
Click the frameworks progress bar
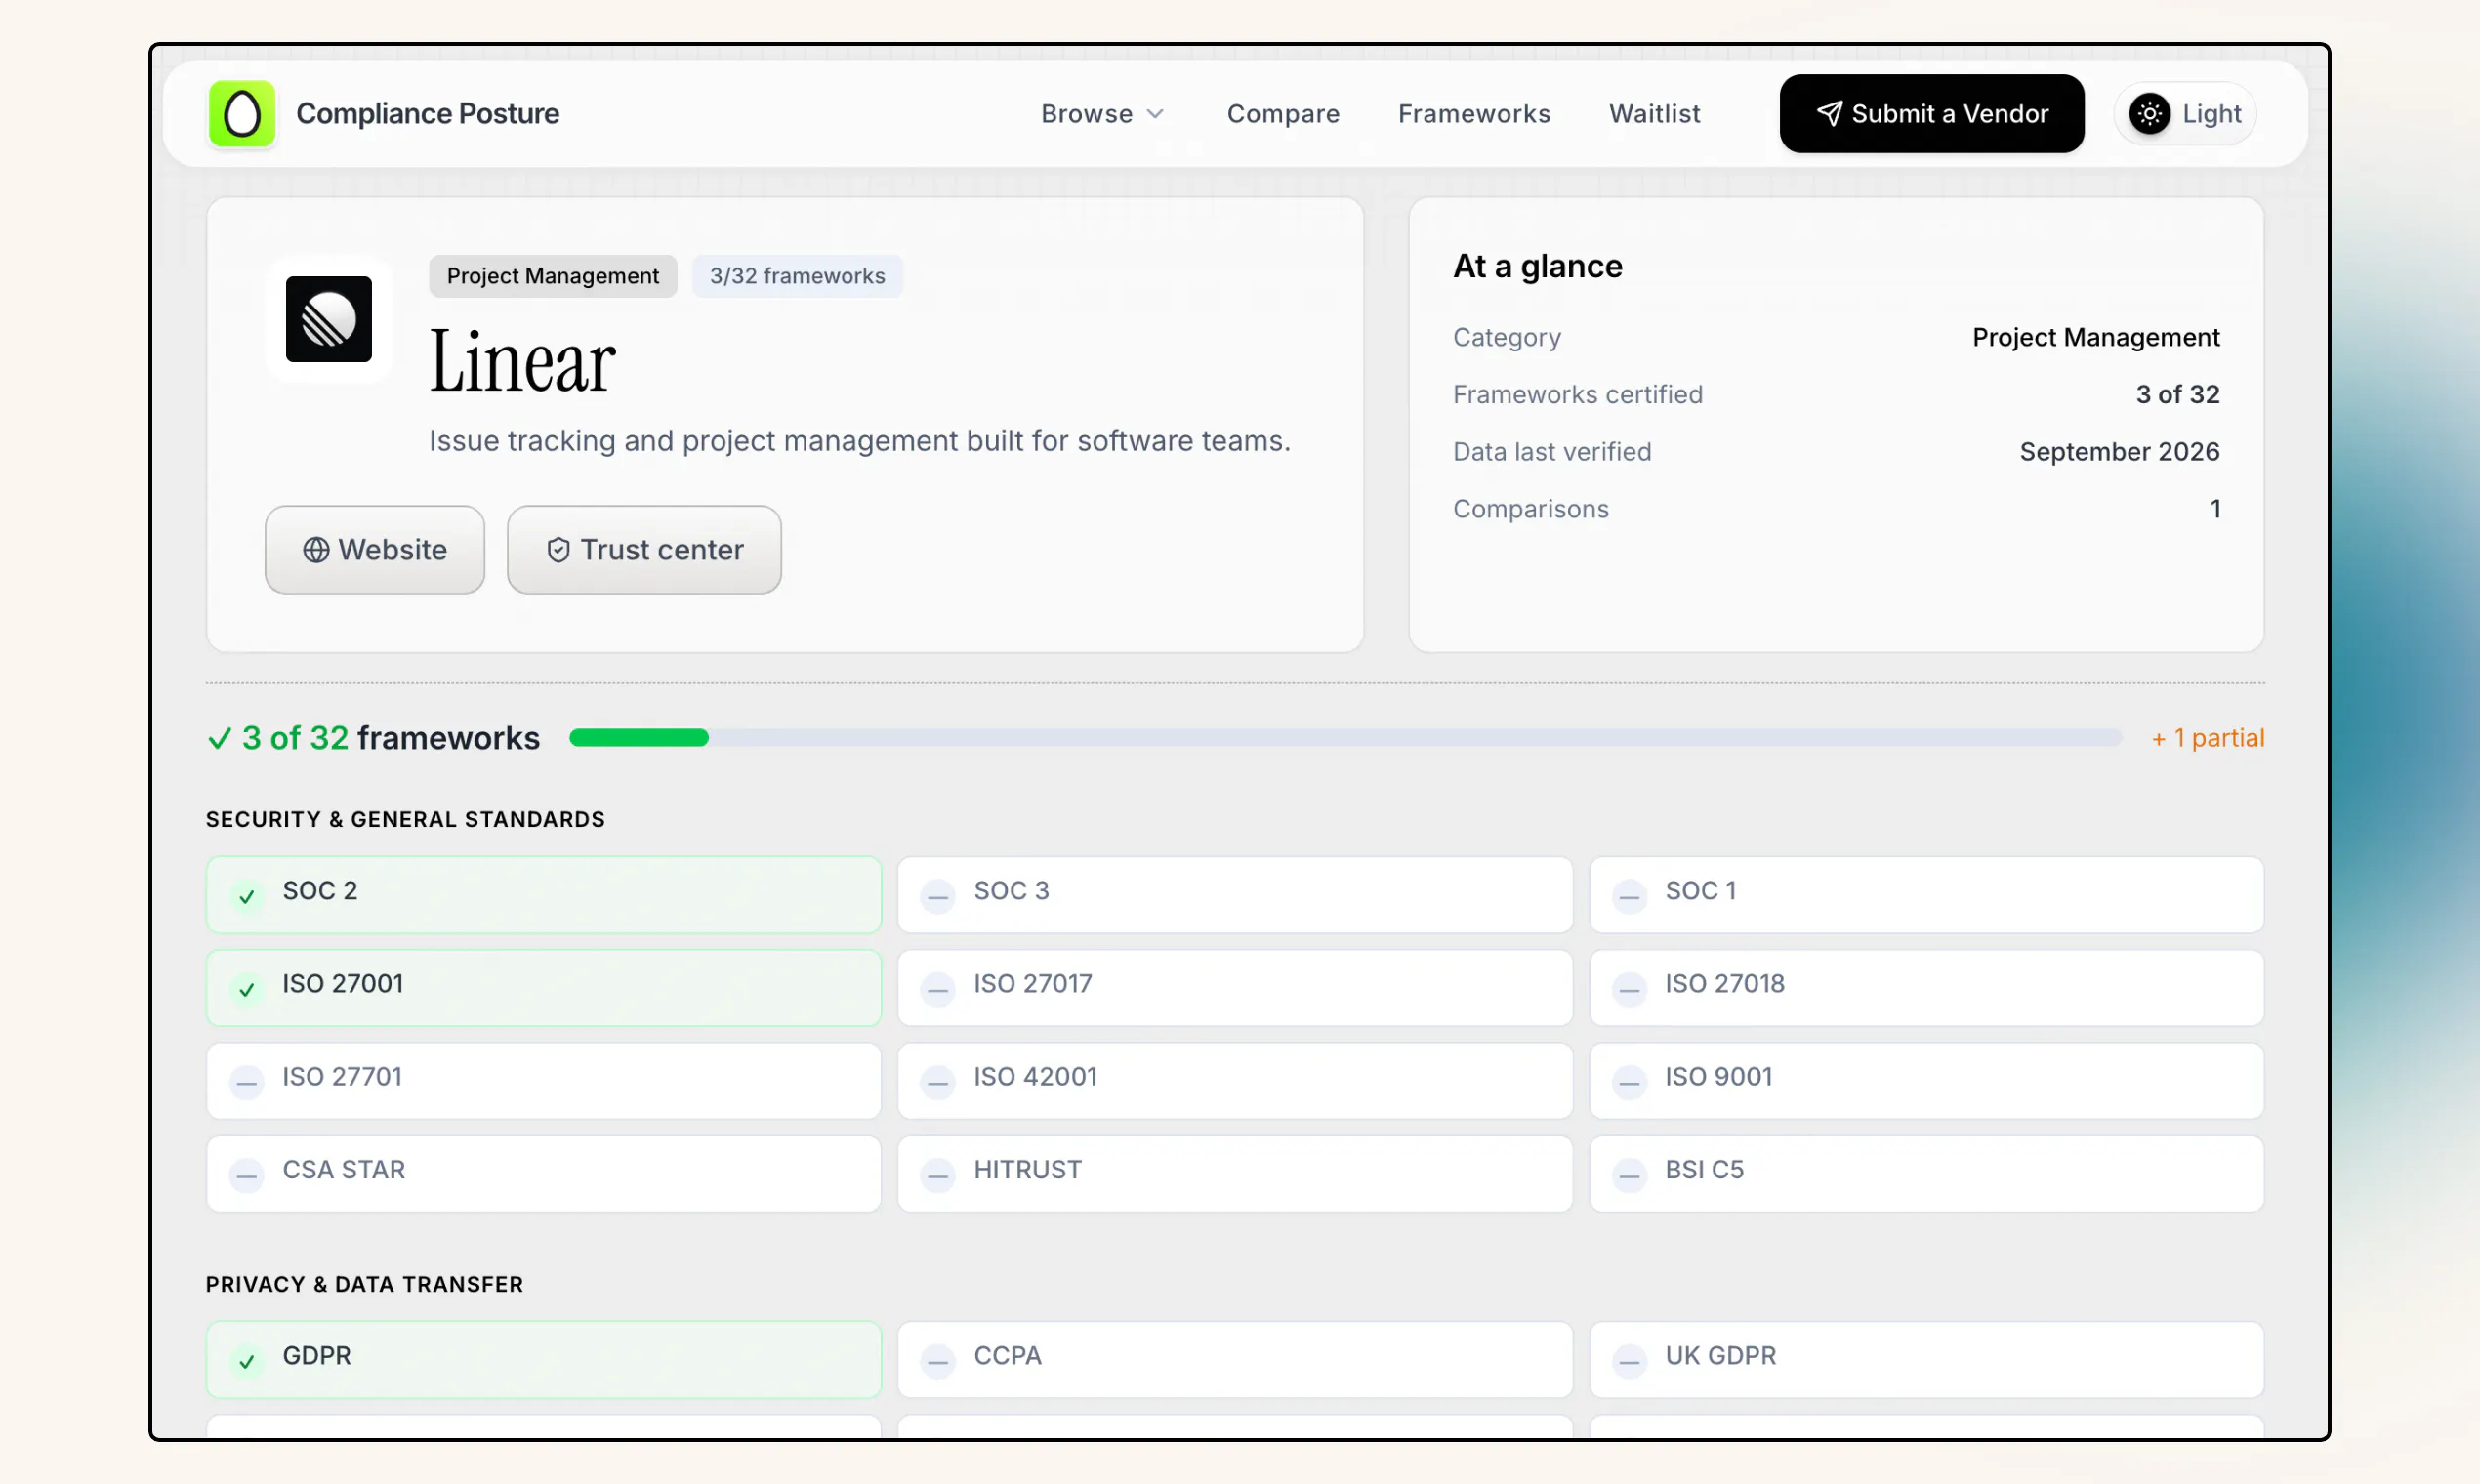point(1345,738)
